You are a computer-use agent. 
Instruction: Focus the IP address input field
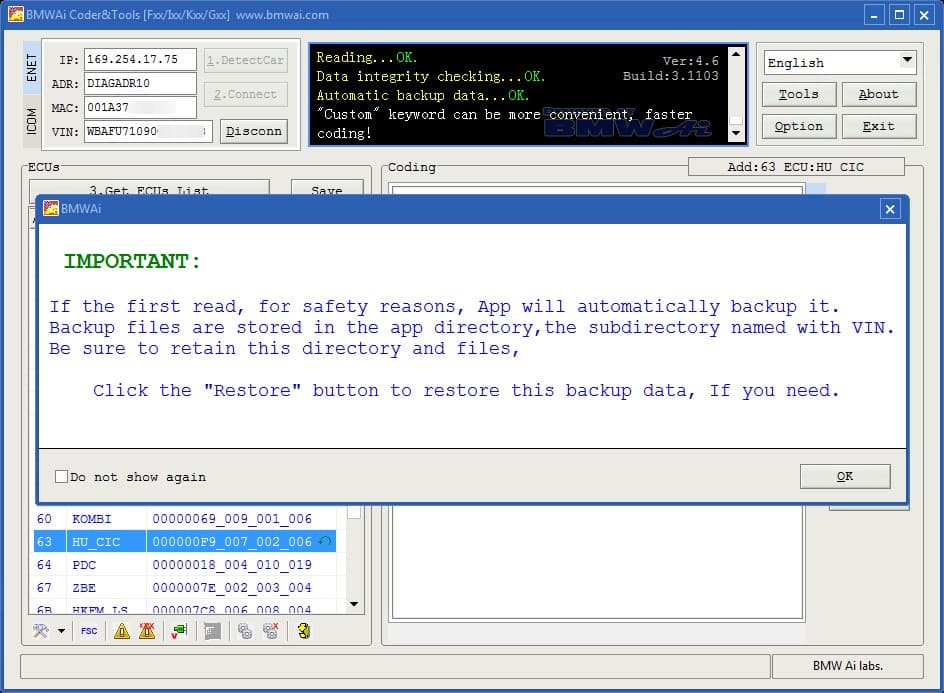140,60
